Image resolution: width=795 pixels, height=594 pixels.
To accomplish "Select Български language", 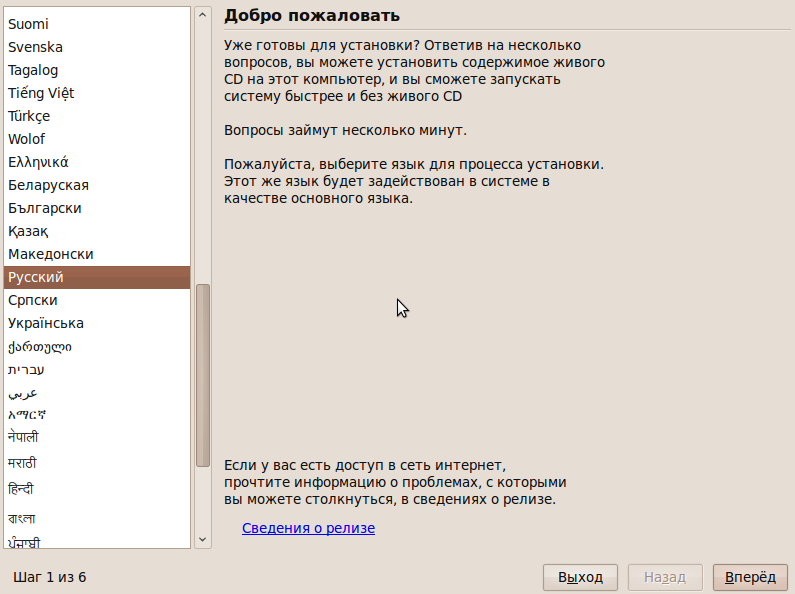I will pos(97,208).
